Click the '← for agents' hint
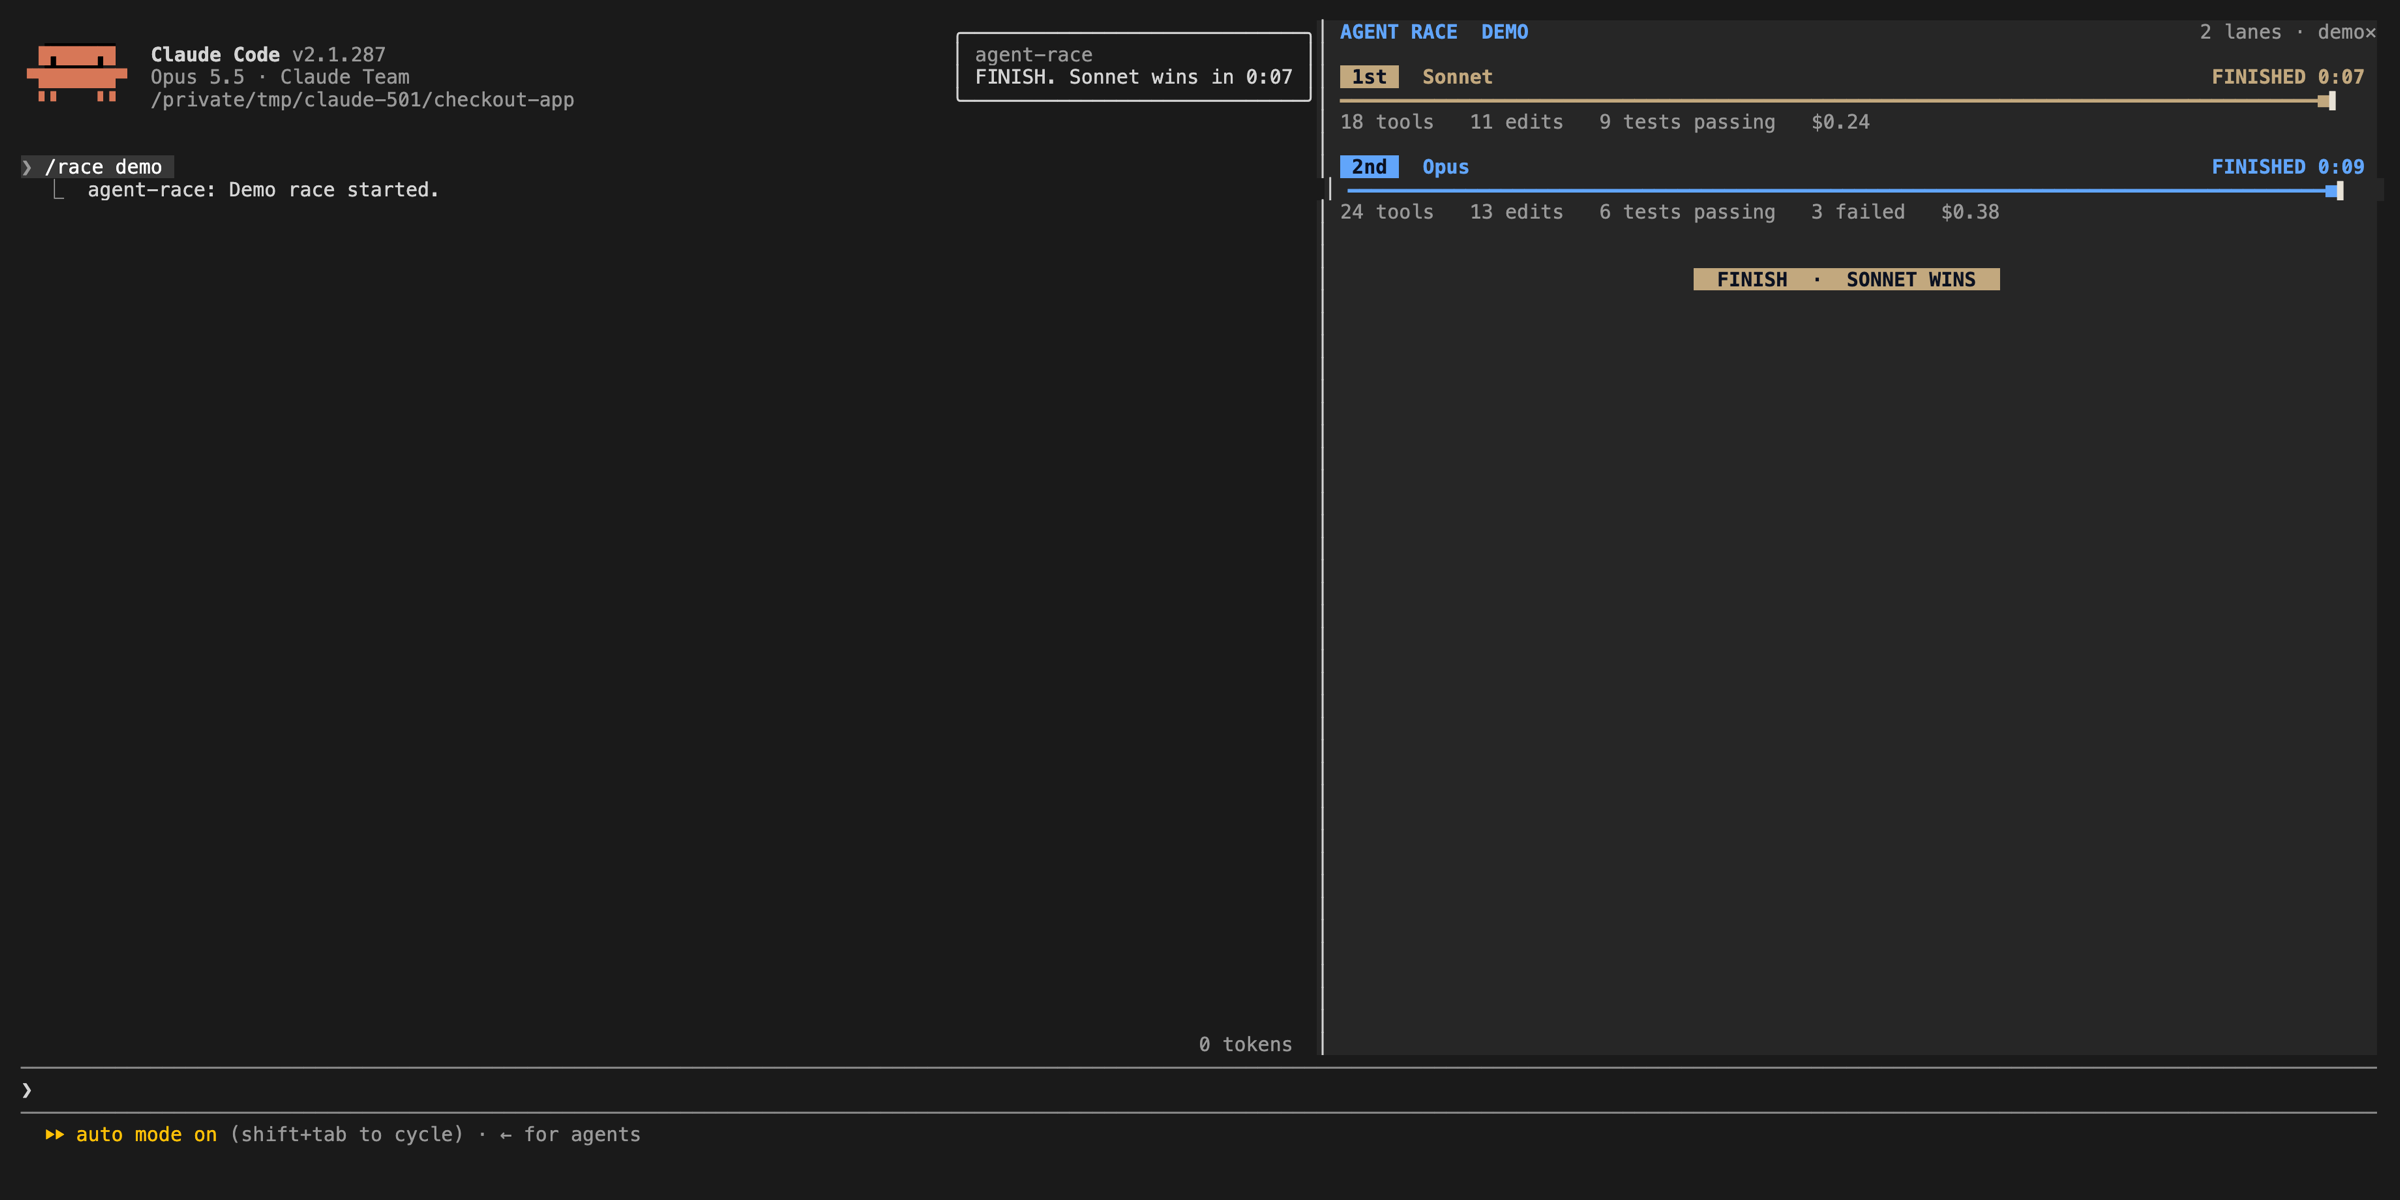 tap(570, 1135)
